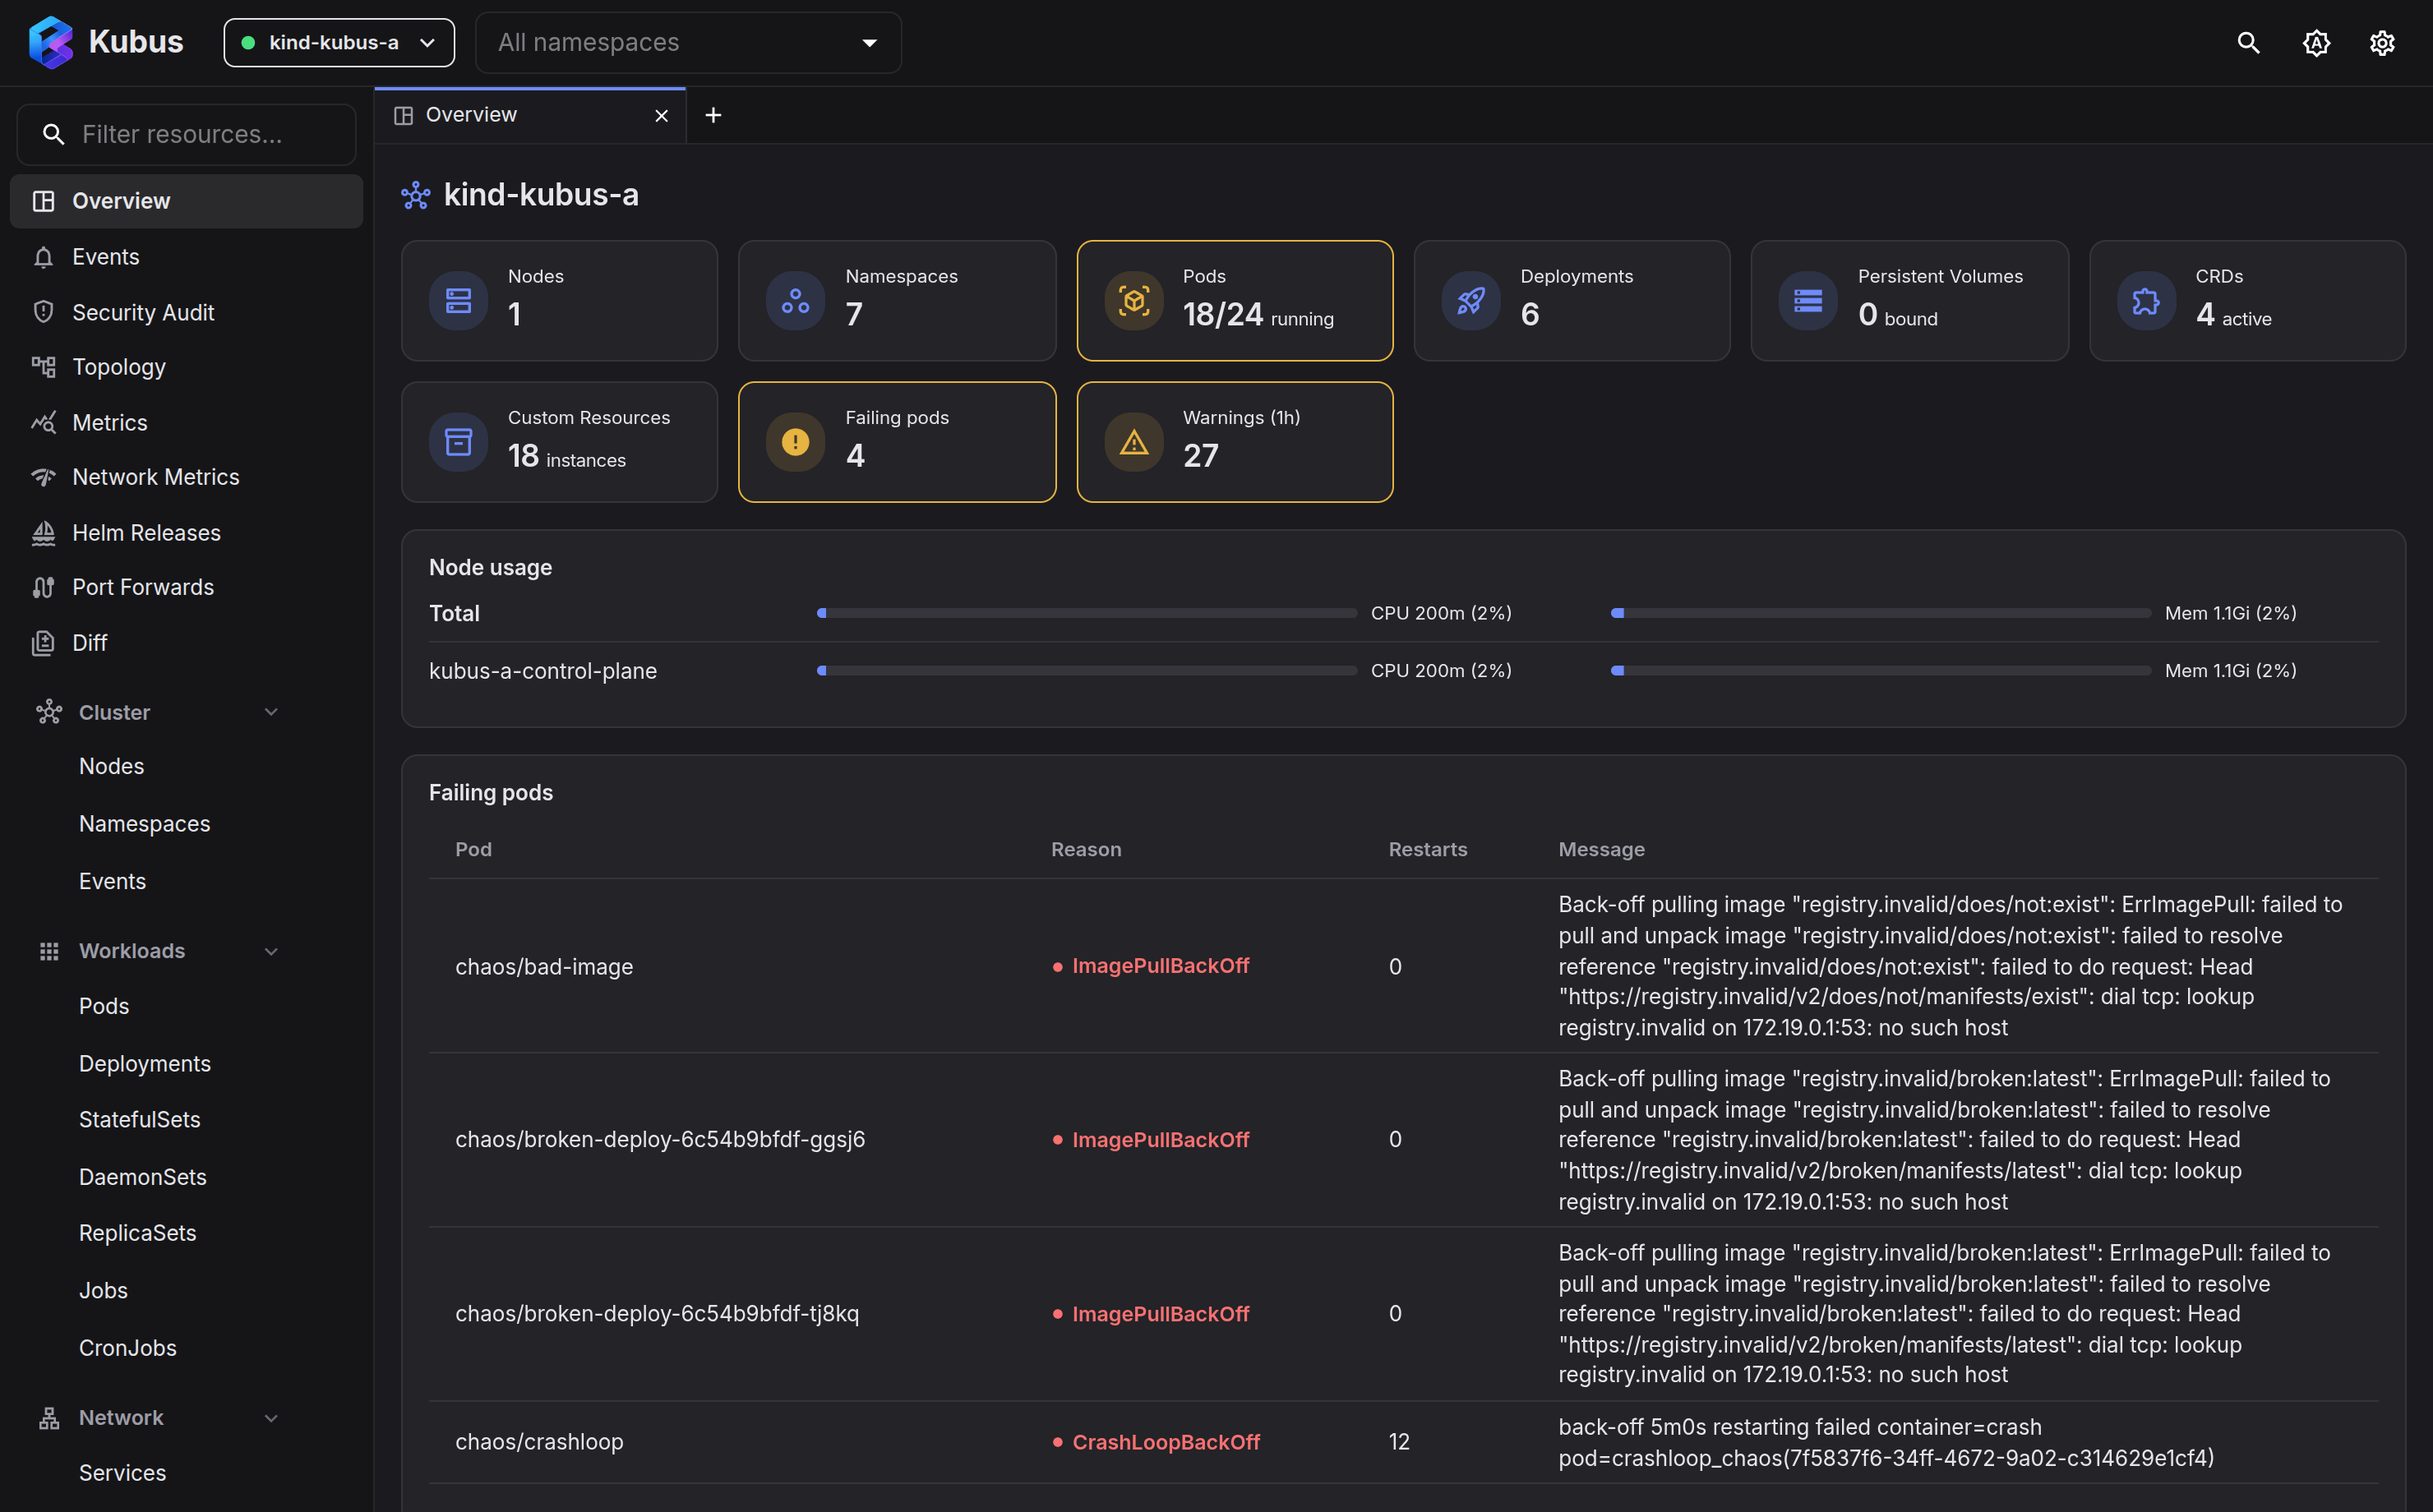
Task: Click the CrashLoopBackOff reason label
Action: pyautogui.click(x=1165, y=1442)
